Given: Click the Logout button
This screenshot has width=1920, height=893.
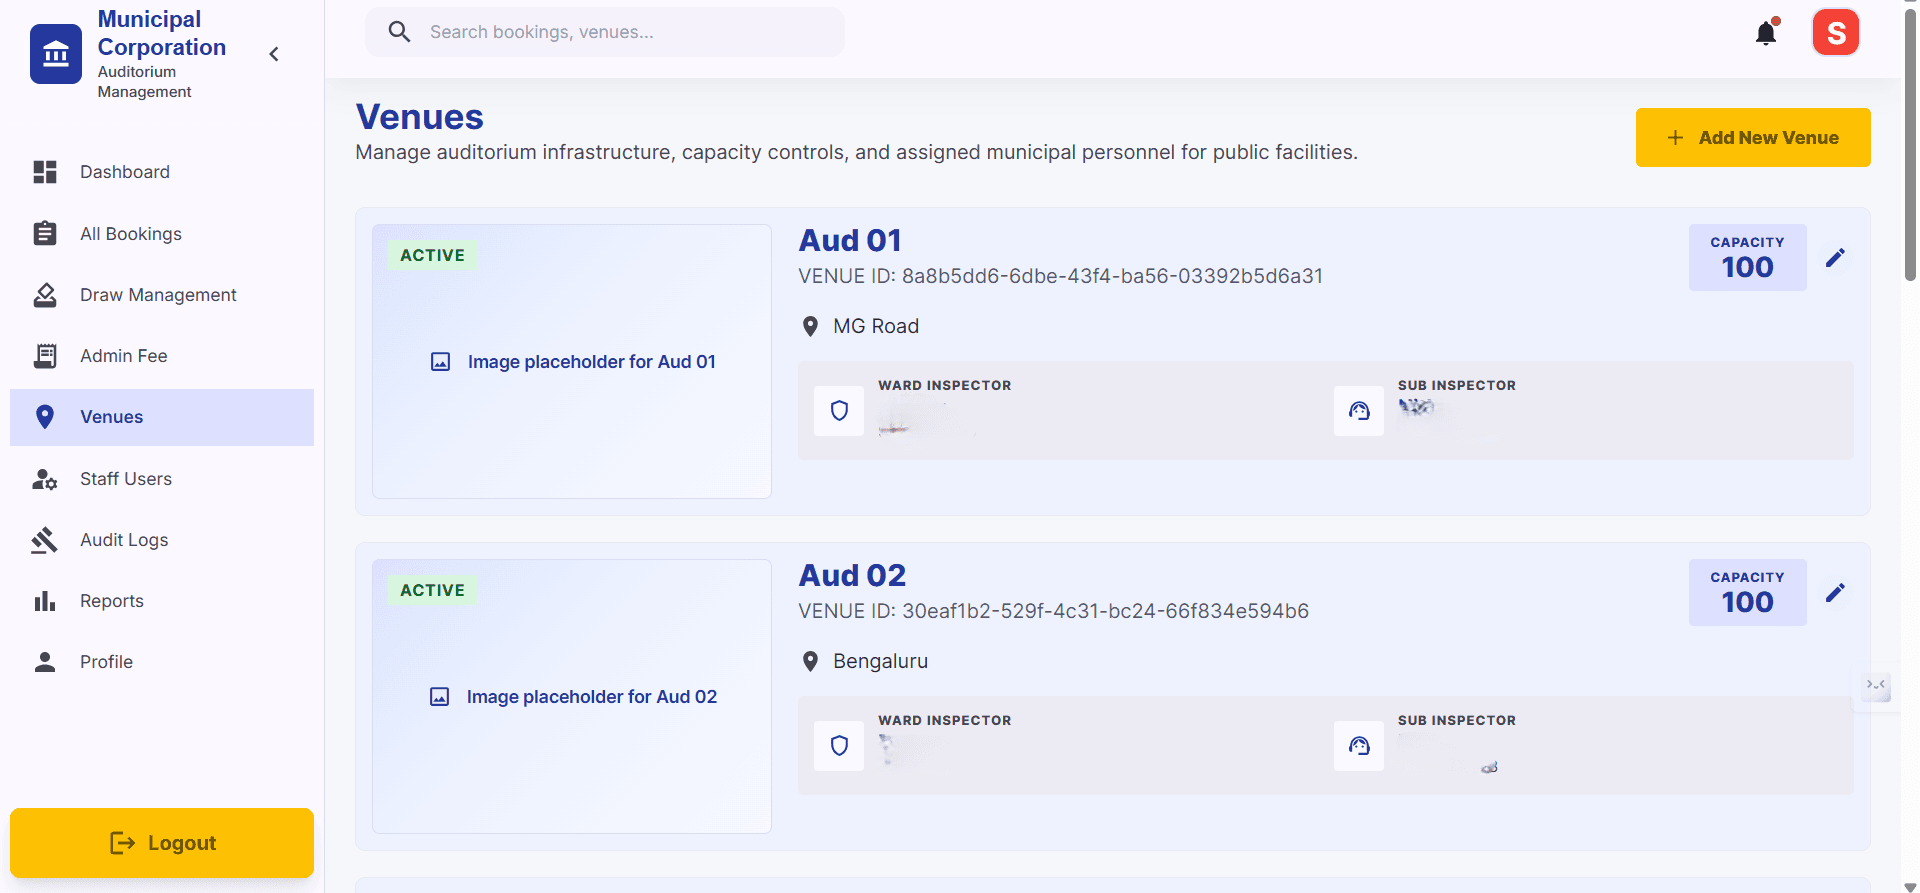Looking at the screenshot, I should pos(162,843).
